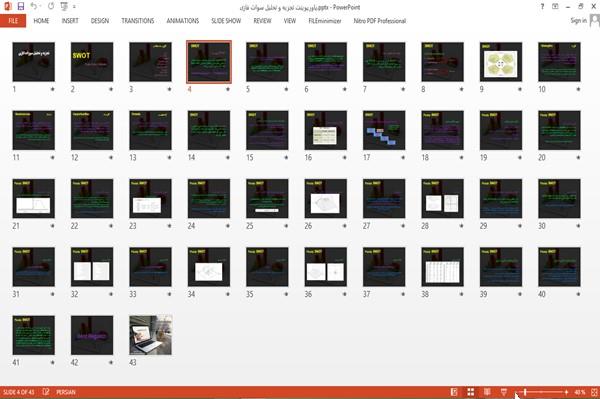Viewport: 600px width, 399px height.
Task: Select slide 9 with green diagram
Action: [501, 62]
